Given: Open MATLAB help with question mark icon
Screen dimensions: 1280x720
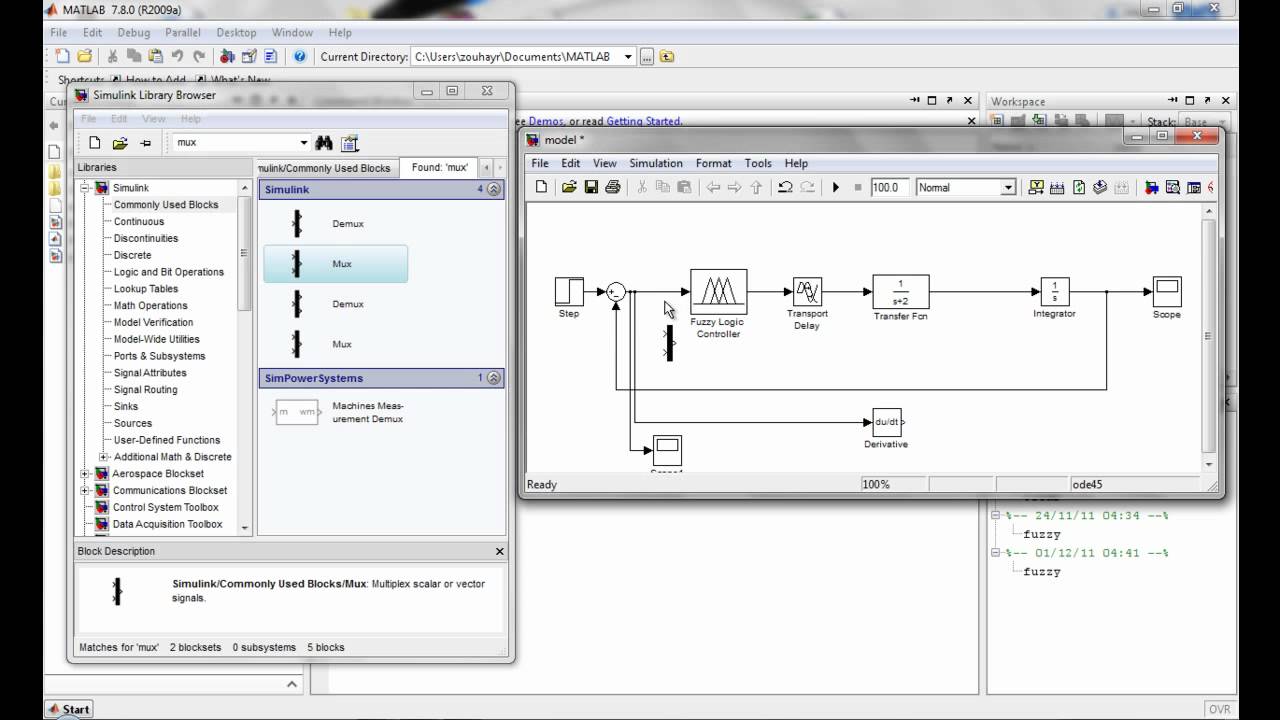Looking at the screenshot, I should click(299, 57).
